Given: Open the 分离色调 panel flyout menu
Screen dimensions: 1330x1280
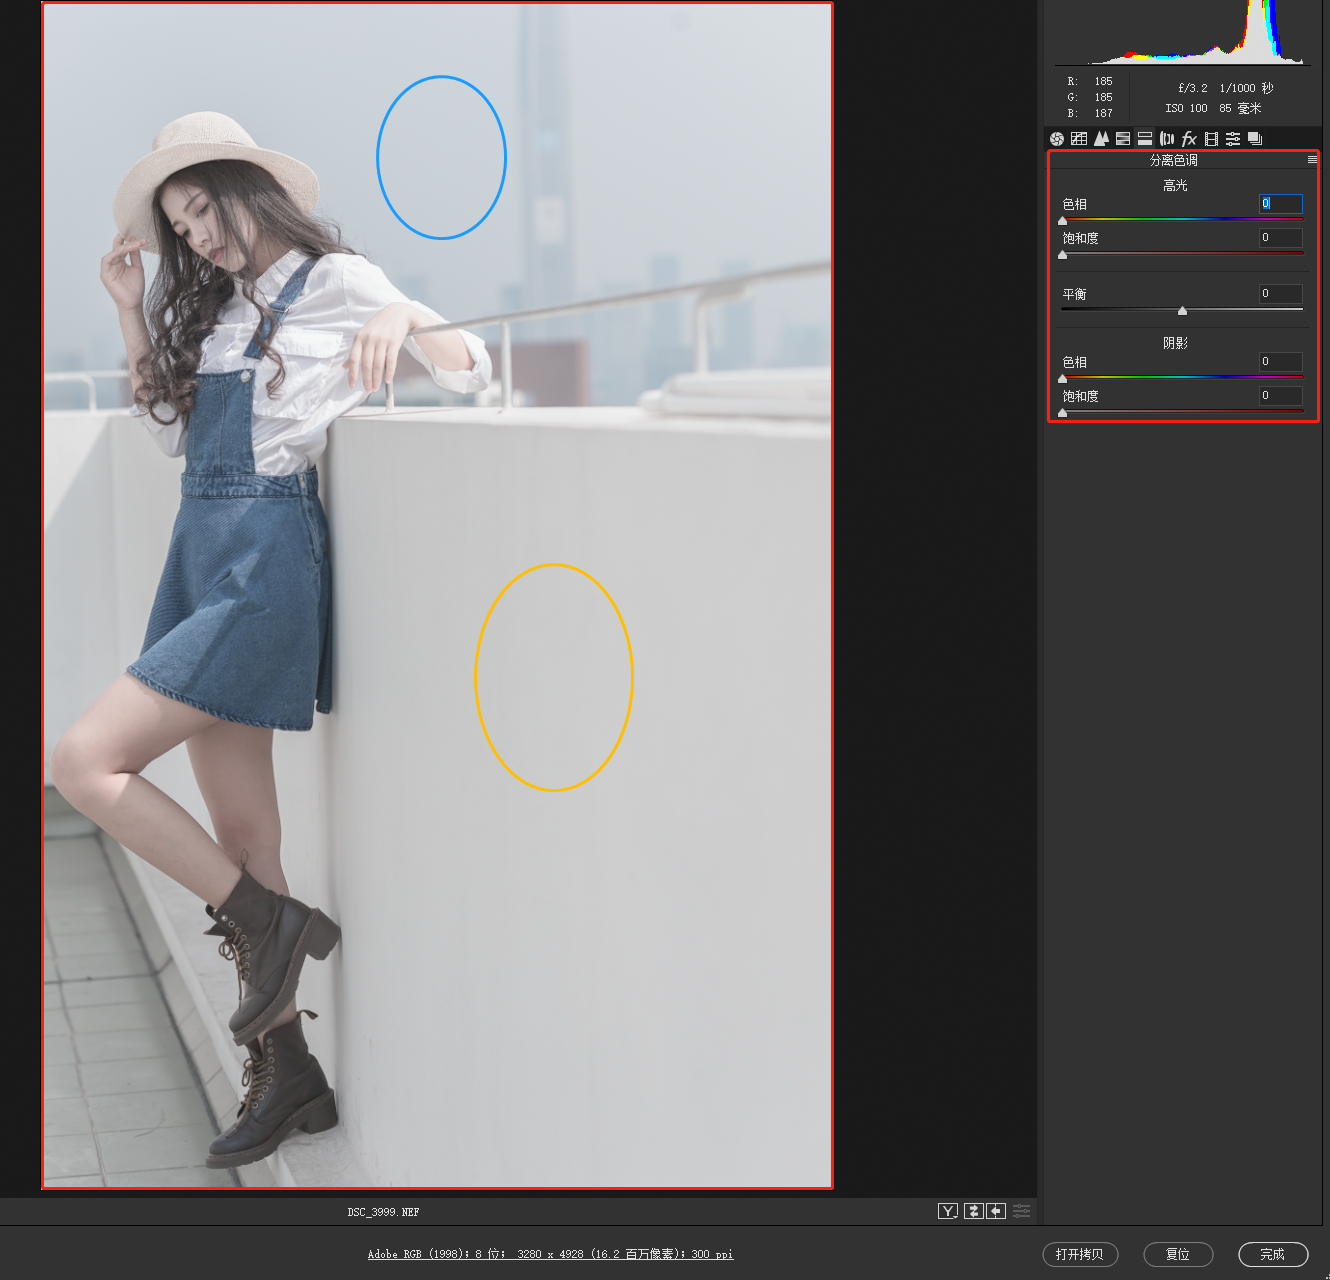Looking at the screenshot, I should (1312, 160).
